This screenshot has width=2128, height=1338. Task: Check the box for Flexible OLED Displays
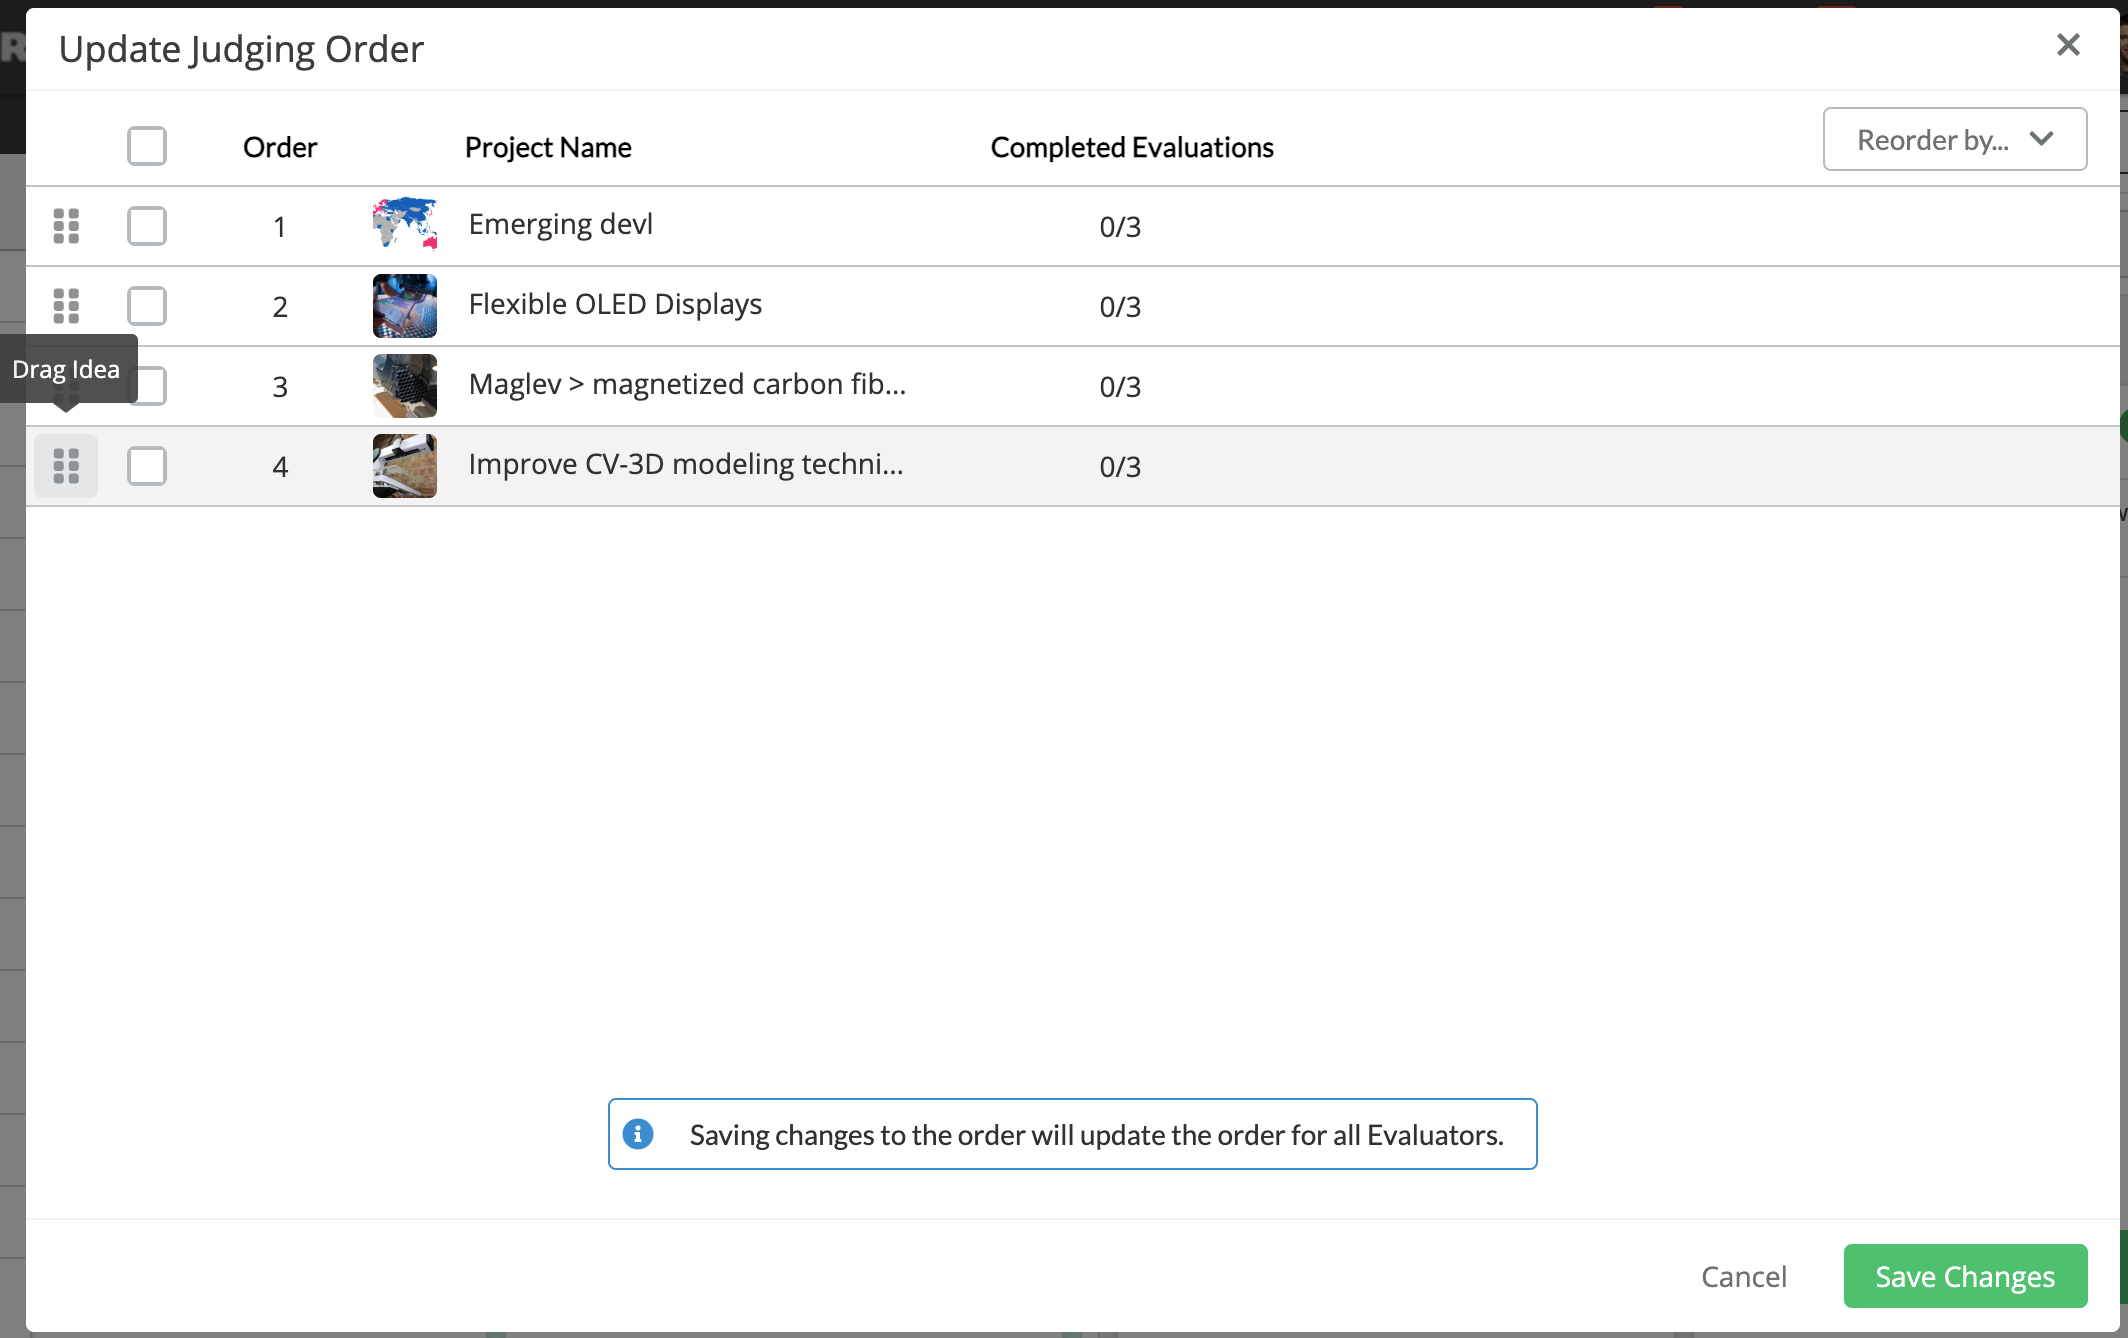(x=147, y=306)
